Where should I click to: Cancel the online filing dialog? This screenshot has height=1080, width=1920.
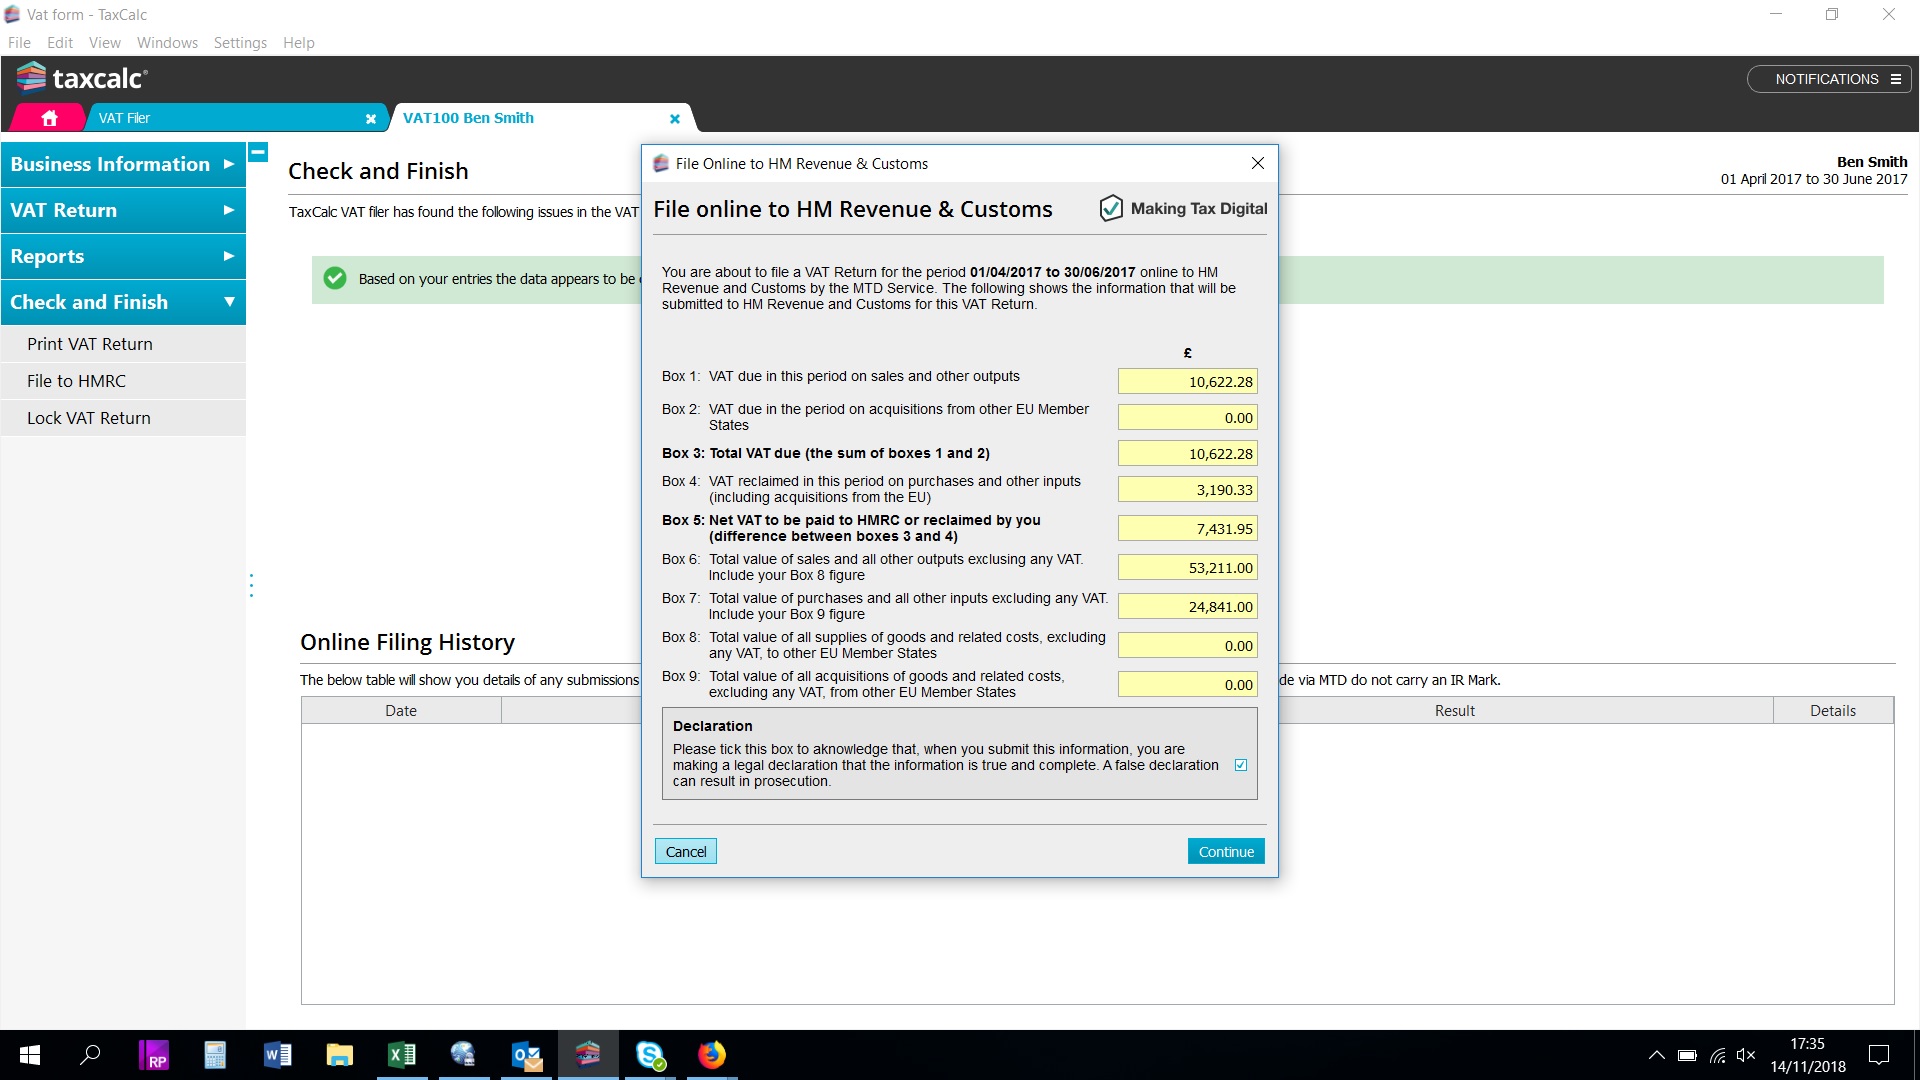pos(686,851)
